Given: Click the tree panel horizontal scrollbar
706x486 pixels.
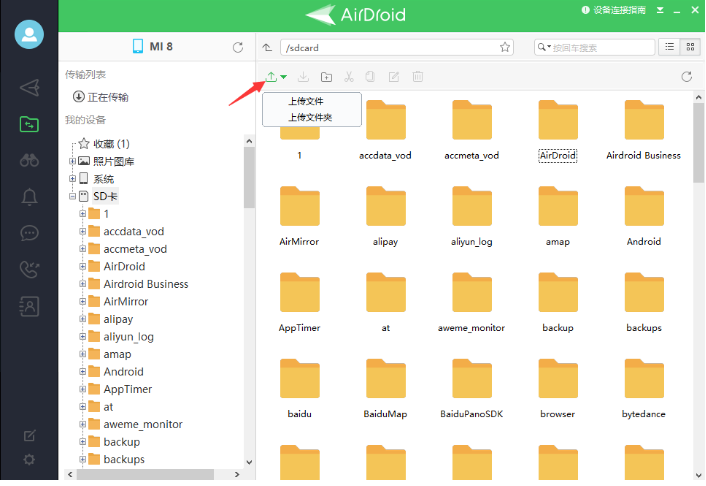Looking at the screenshot, I should click(145, 474).
